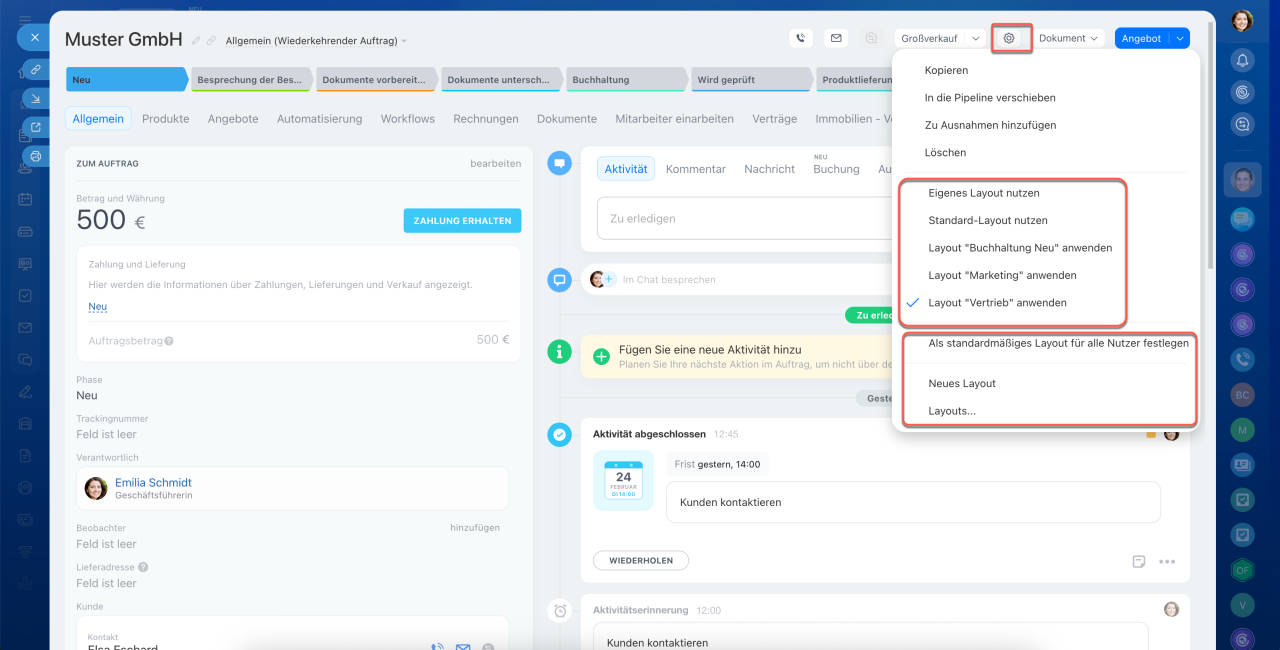Expand the arrow next to Angebot button
This screenshot has width=1280, height=650.
tap(1180, 38)
